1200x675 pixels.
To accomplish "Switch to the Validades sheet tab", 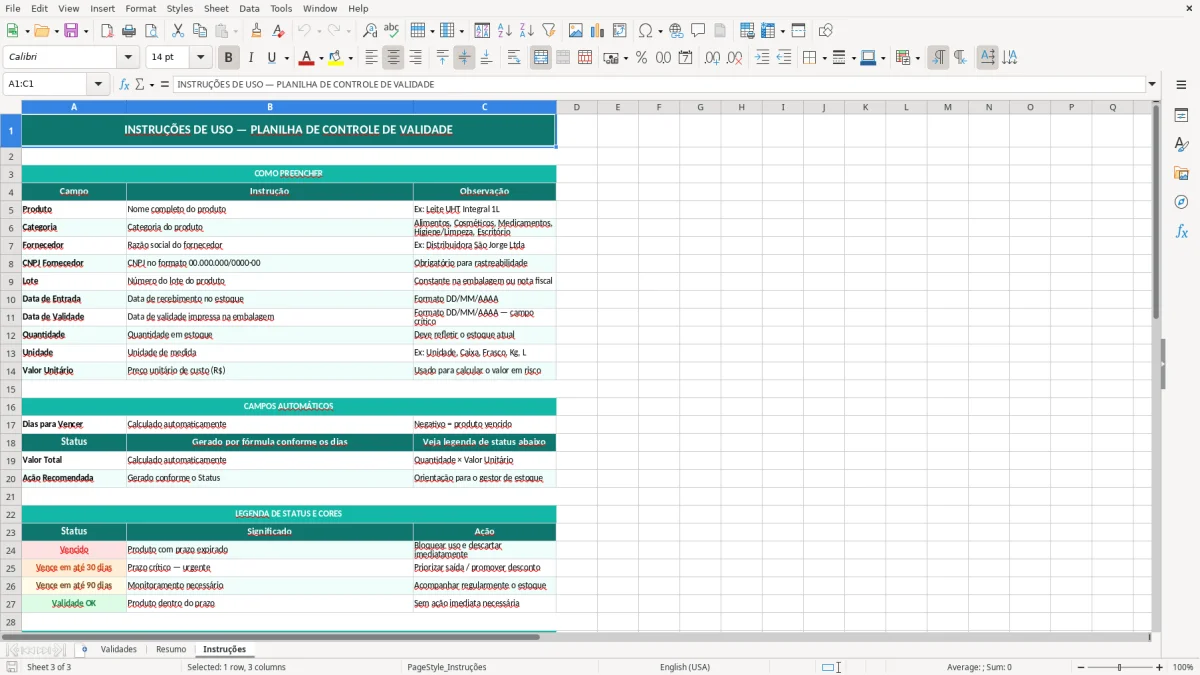I will pyautogui.click(x=118, y=650).
